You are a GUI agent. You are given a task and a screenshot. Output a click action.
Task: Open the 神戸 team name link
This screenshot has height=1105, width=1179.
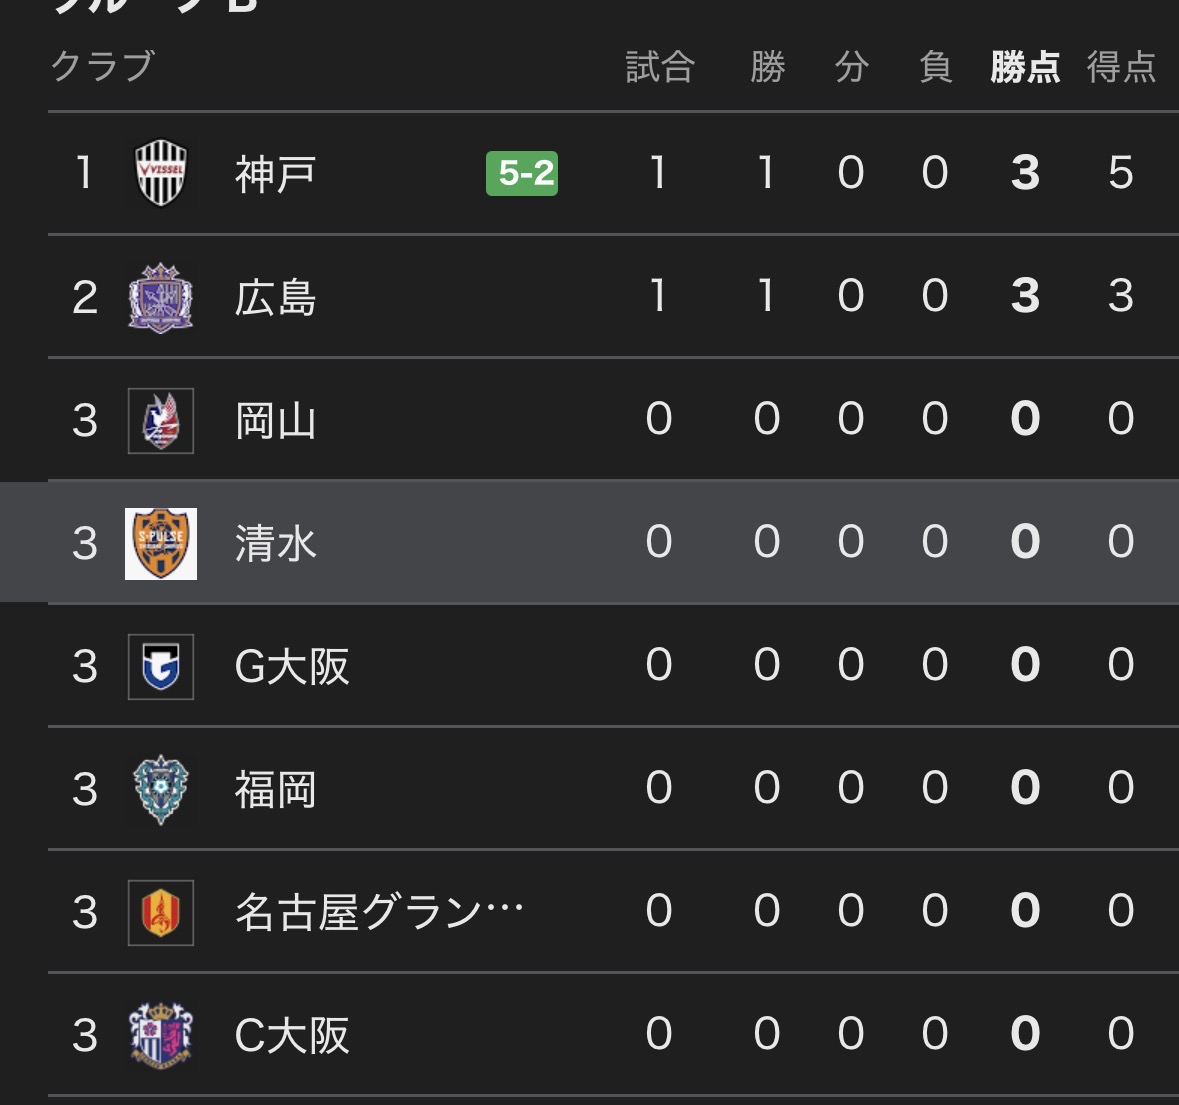[275, 174]
